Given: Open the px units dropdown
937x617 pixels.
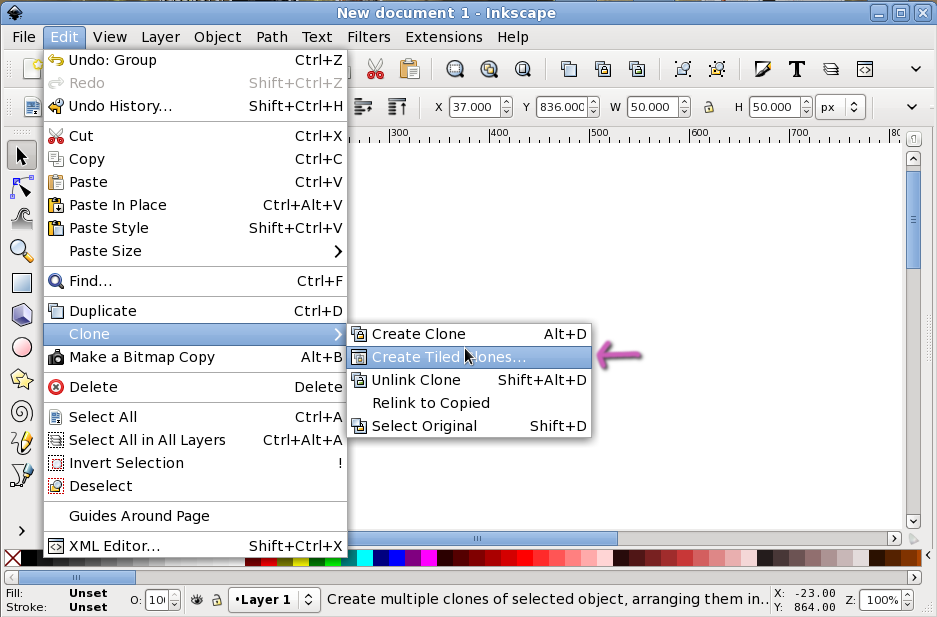Looking at the screenshot, I should 840,108.
